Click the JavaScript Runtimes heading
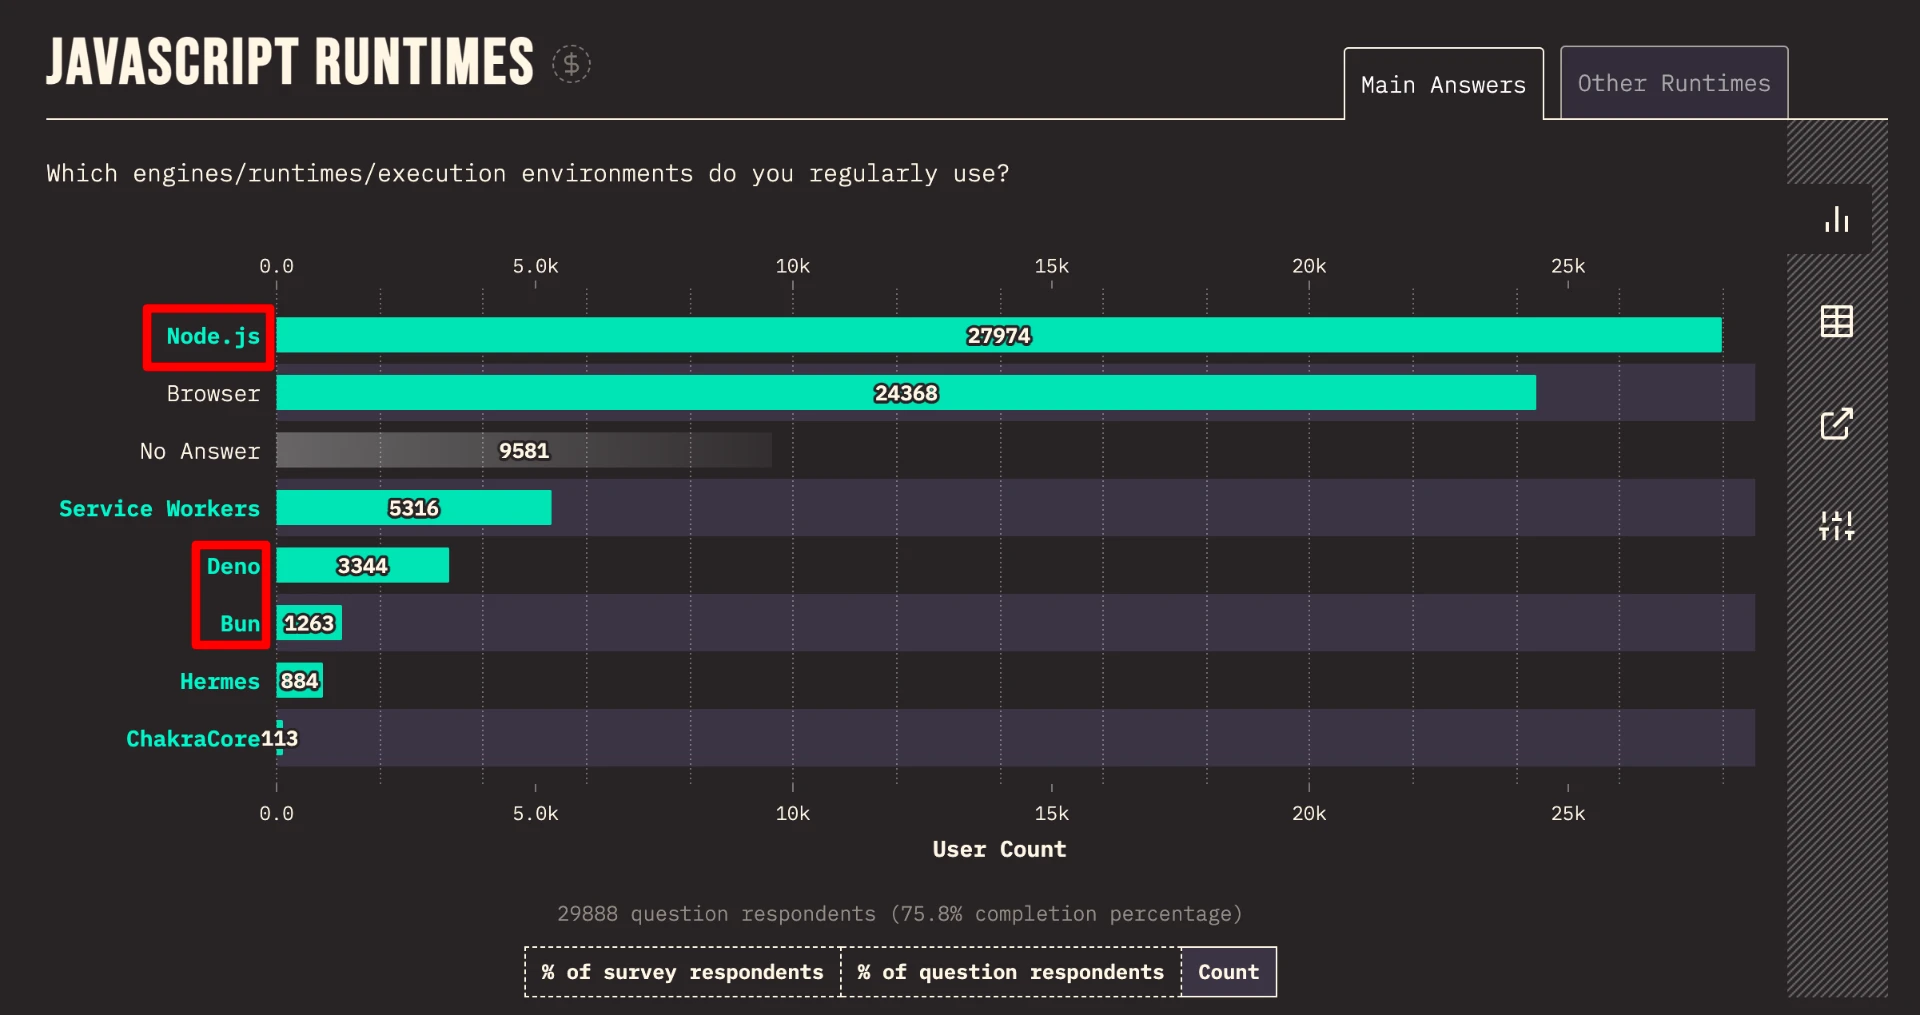The width and height of the screenshot is (1920, 1015). (x=290, y=62)
